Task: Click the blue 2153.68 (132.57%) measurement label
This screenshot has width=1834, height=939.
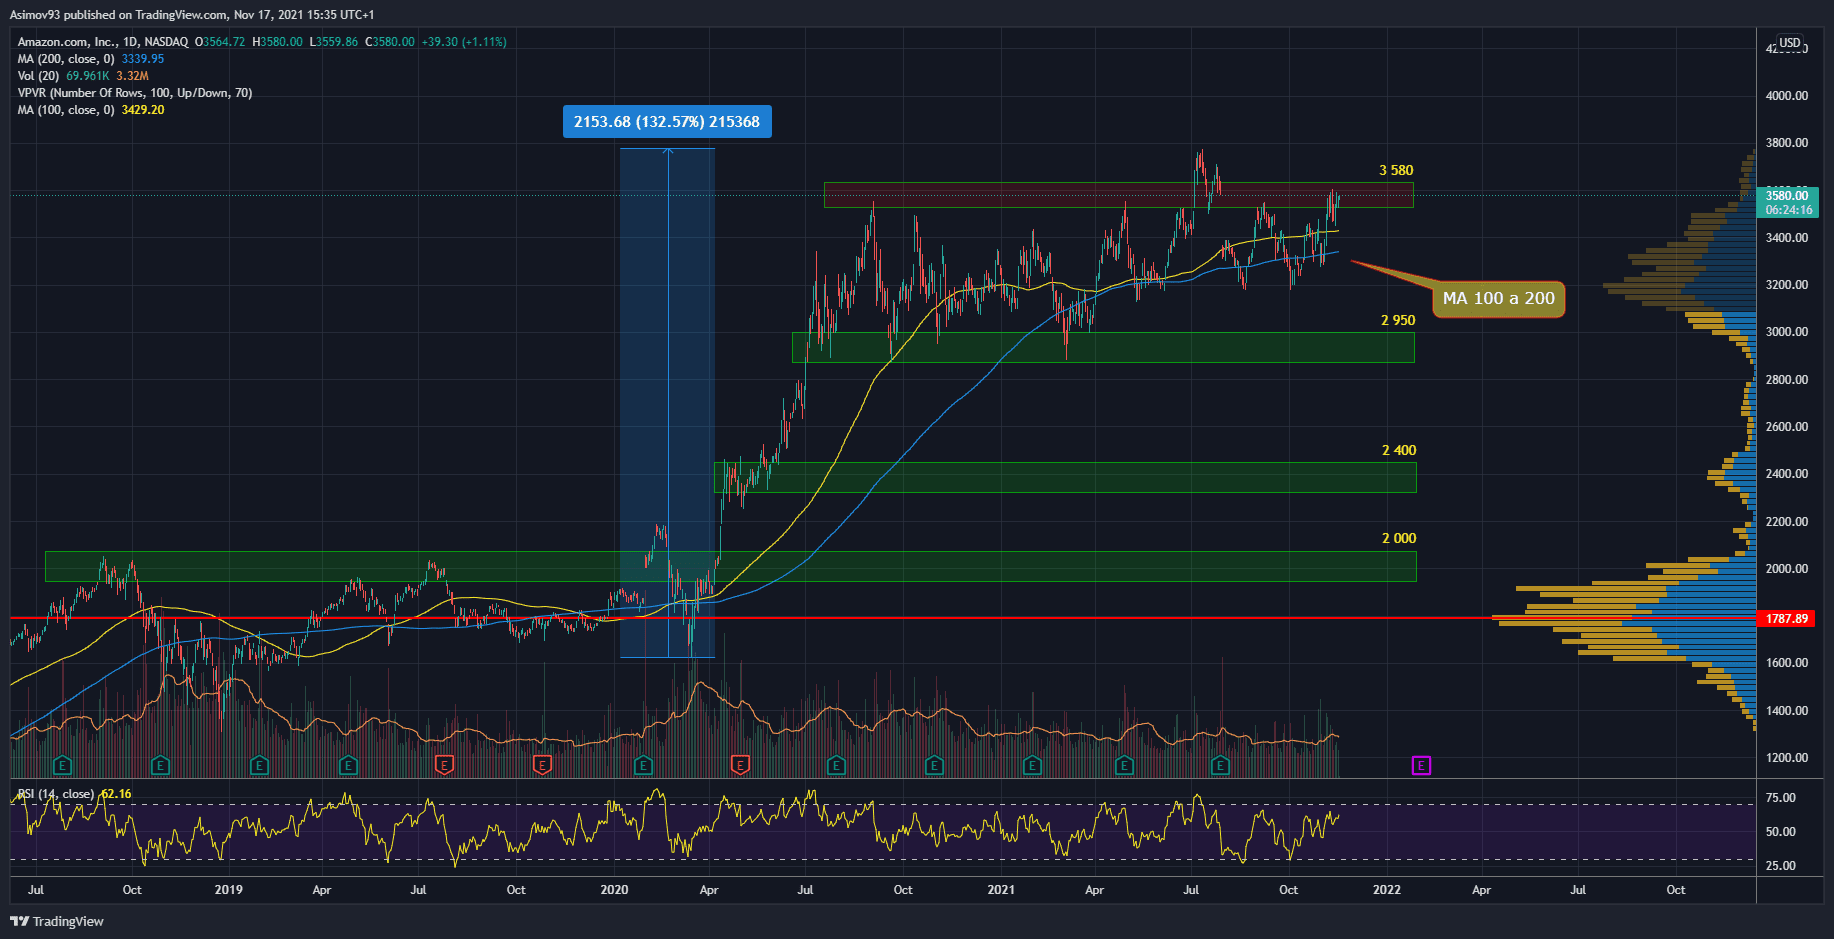Action: pyautogui.click(x=667, y=122)
